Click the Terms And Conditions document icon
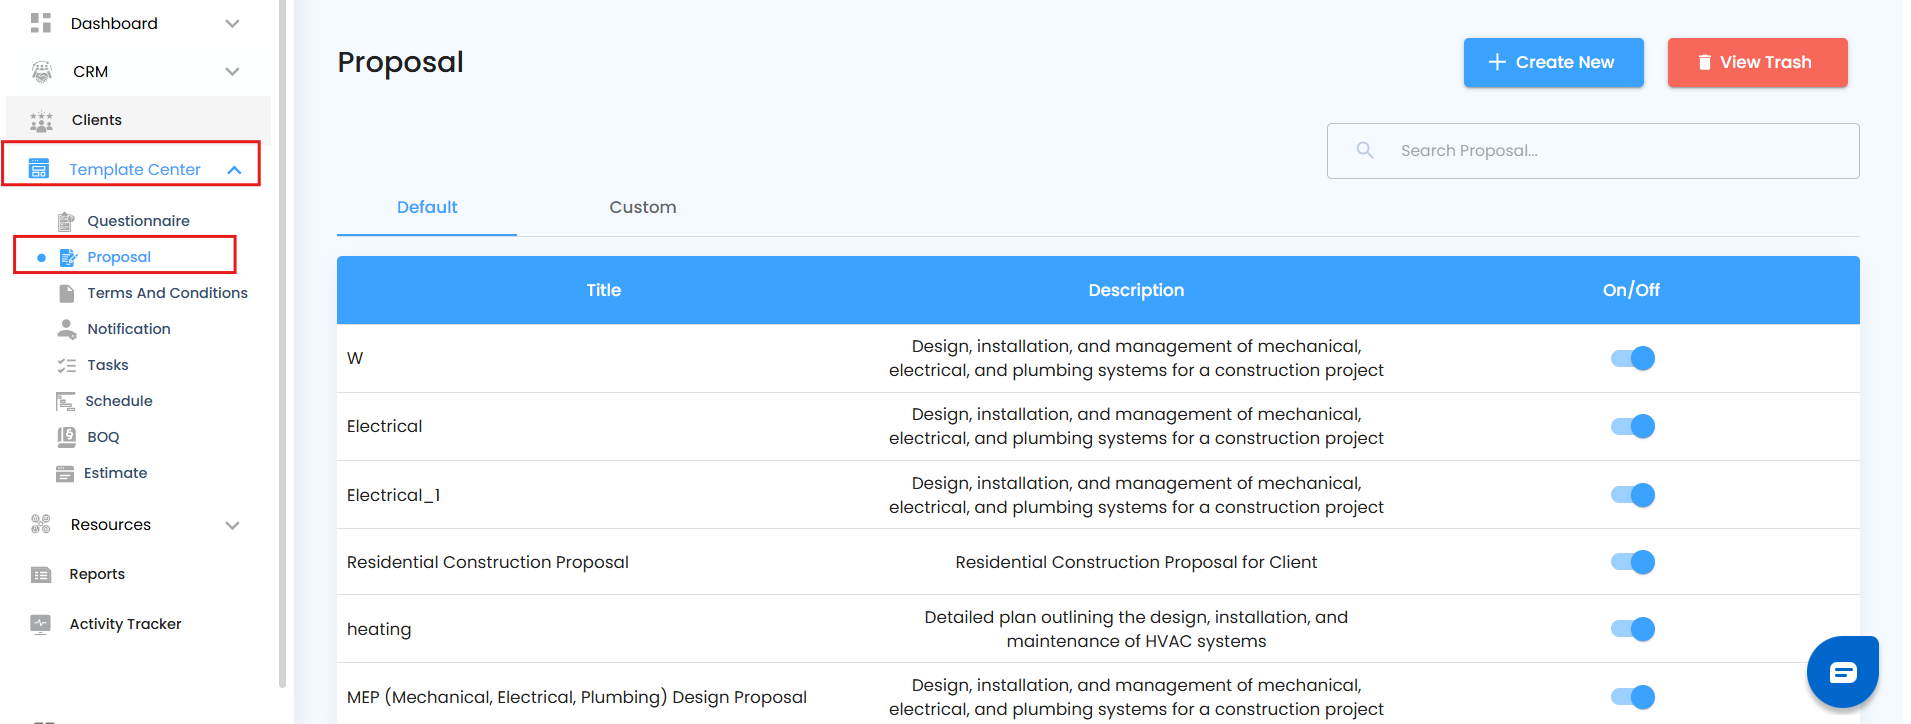1911x724 pixels. pyautogui.click(x=66, y=293)
